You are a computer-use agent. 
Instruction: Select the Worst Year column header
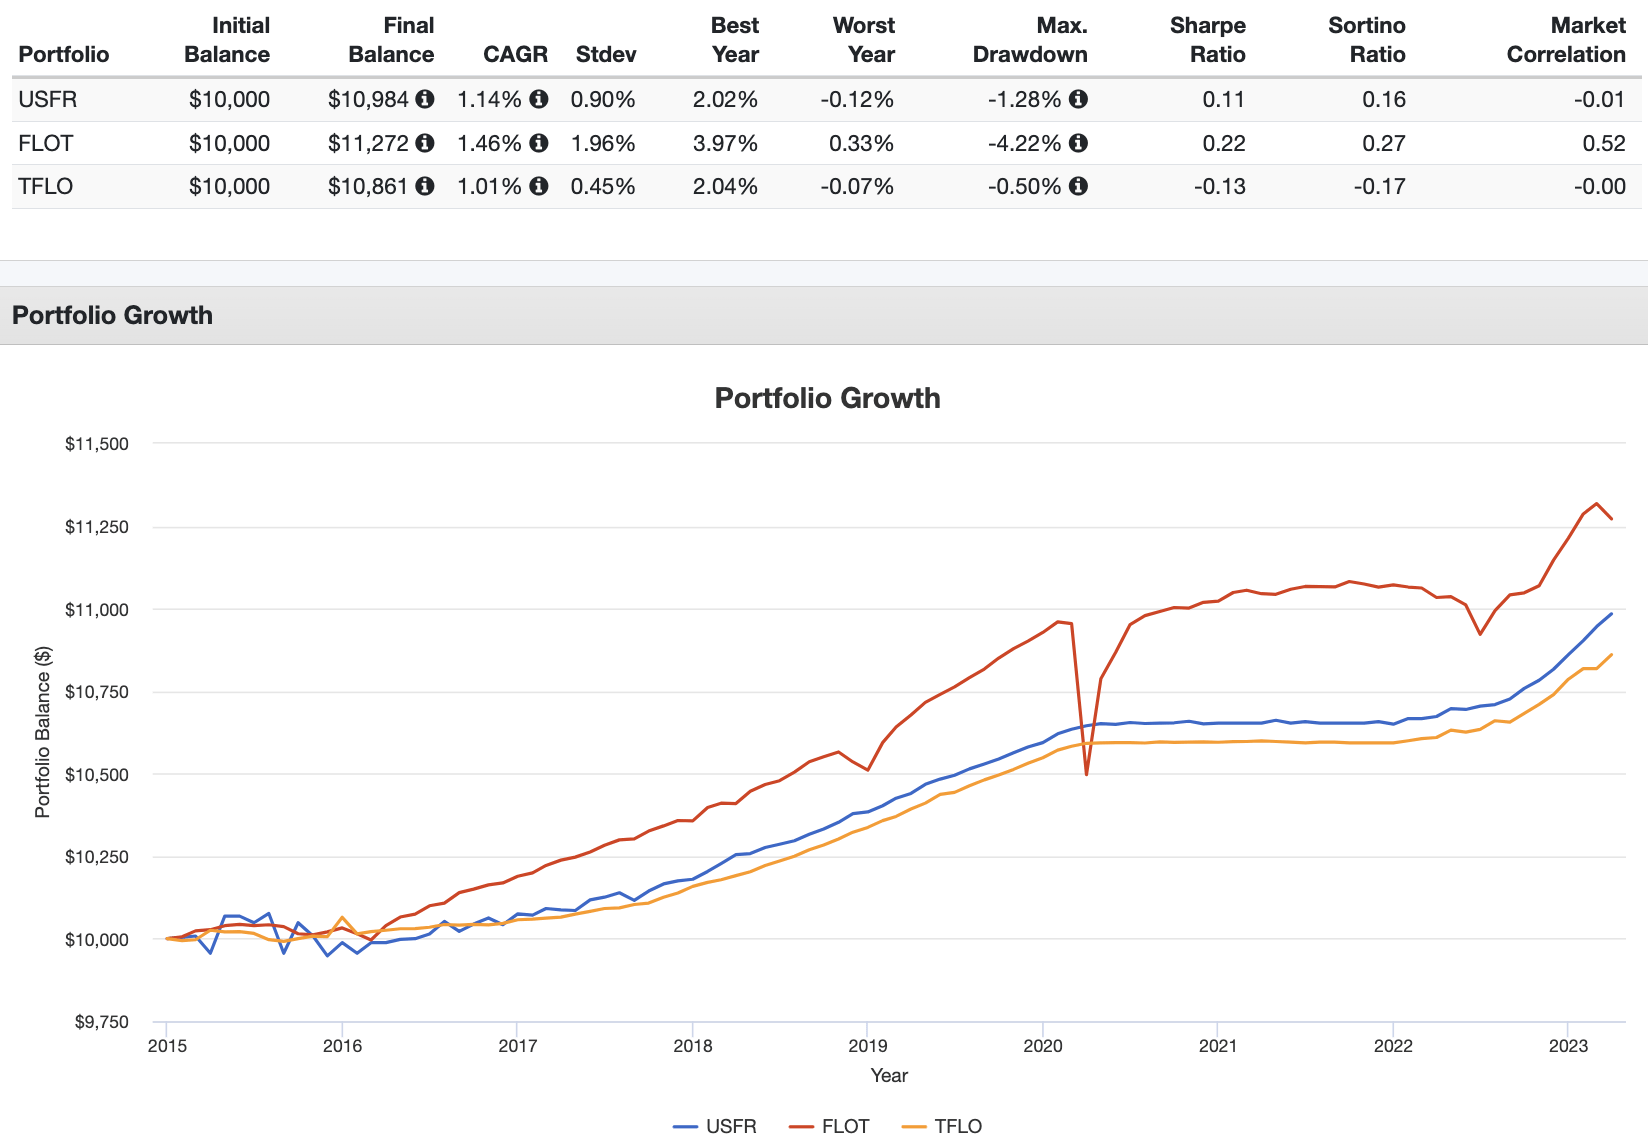pyautogui.click(x=864, y=40)
